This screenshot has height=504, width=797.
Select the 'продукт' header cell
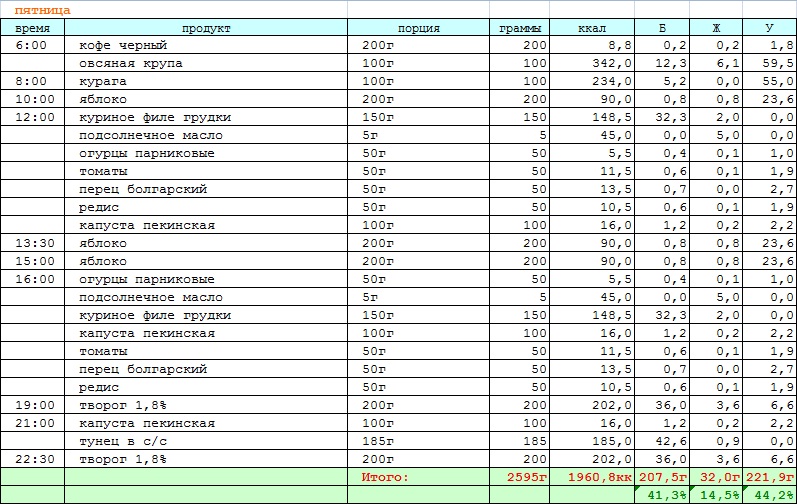(208, 28)
